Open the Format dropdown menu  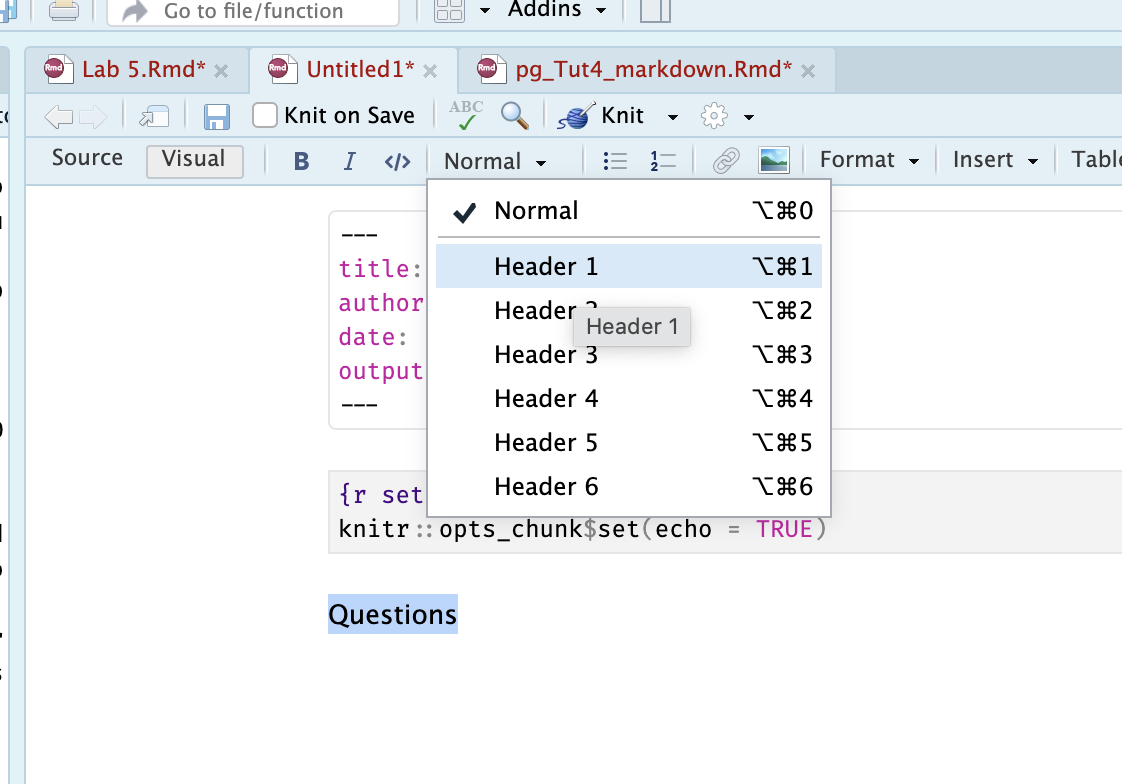[x=868, y=160]
